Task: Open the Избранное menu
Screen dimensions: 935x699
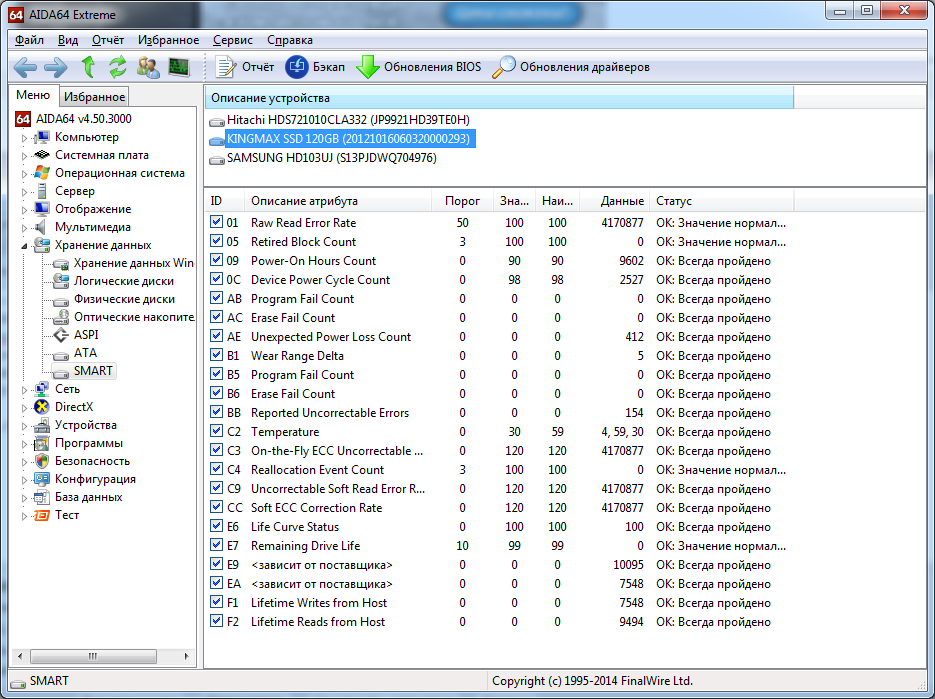Action: 169,40
